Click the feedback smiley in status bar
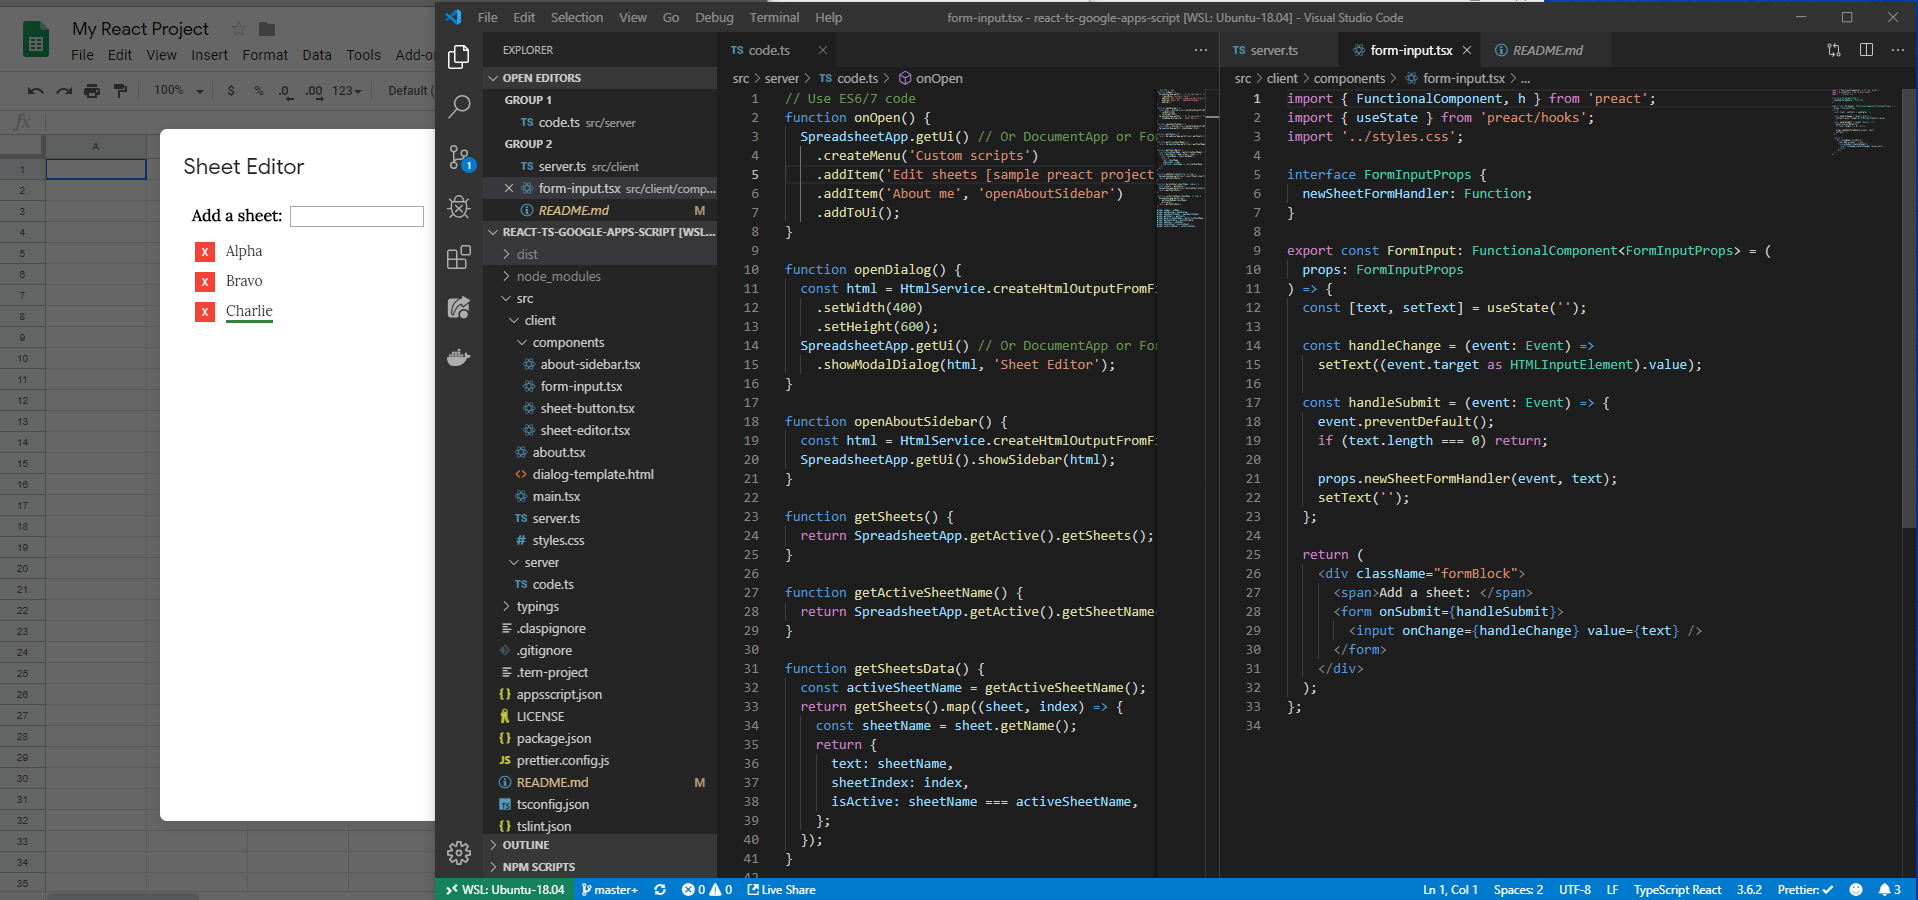1918x900 pixels. [1856, 890]
